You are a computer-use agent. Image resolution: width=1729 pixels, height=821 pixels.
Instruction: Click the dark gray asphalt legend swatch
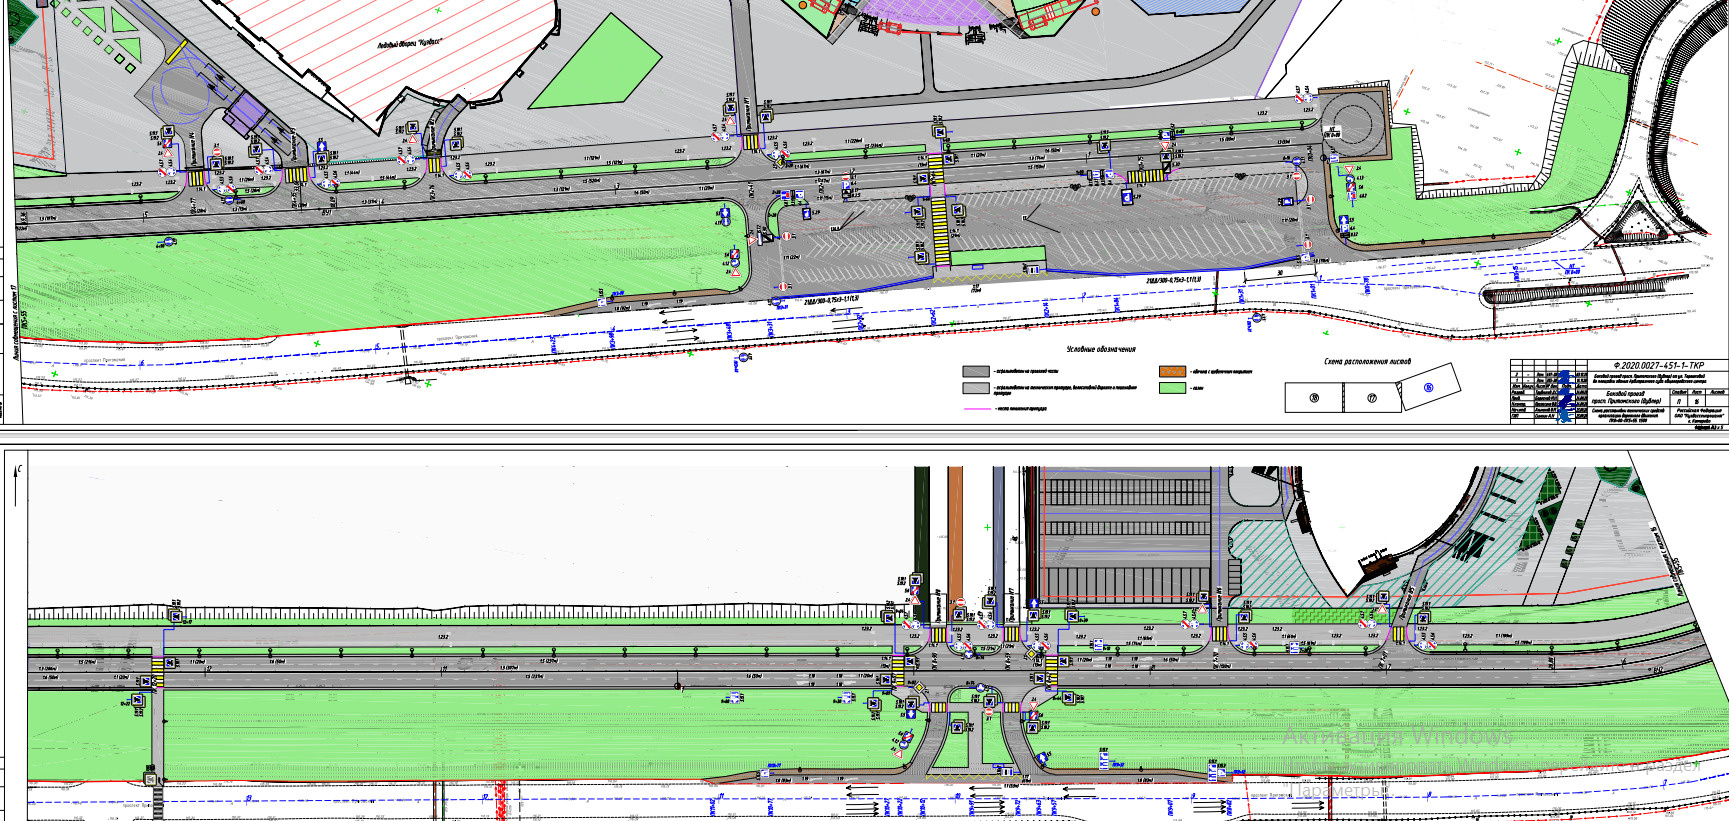coord(976,371)
